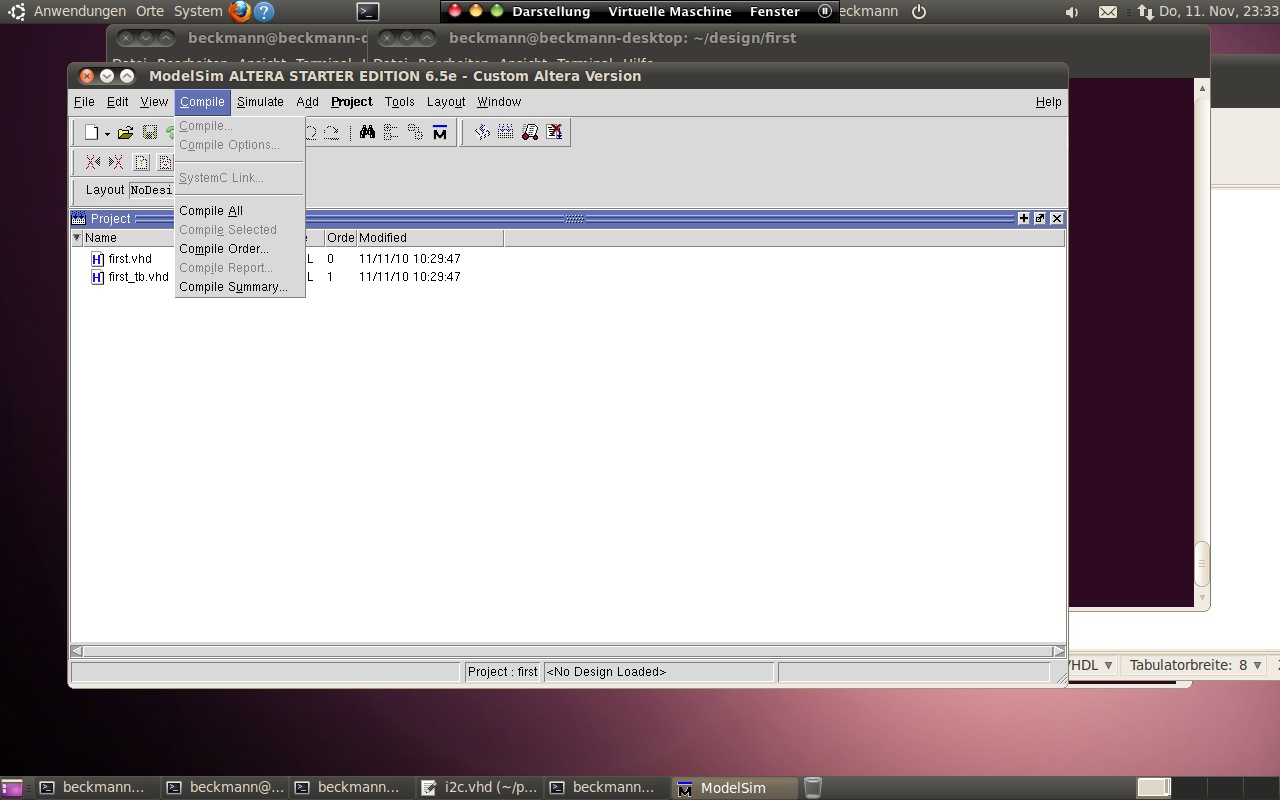Click the Save disk toolbar icon

click(150, 132)
